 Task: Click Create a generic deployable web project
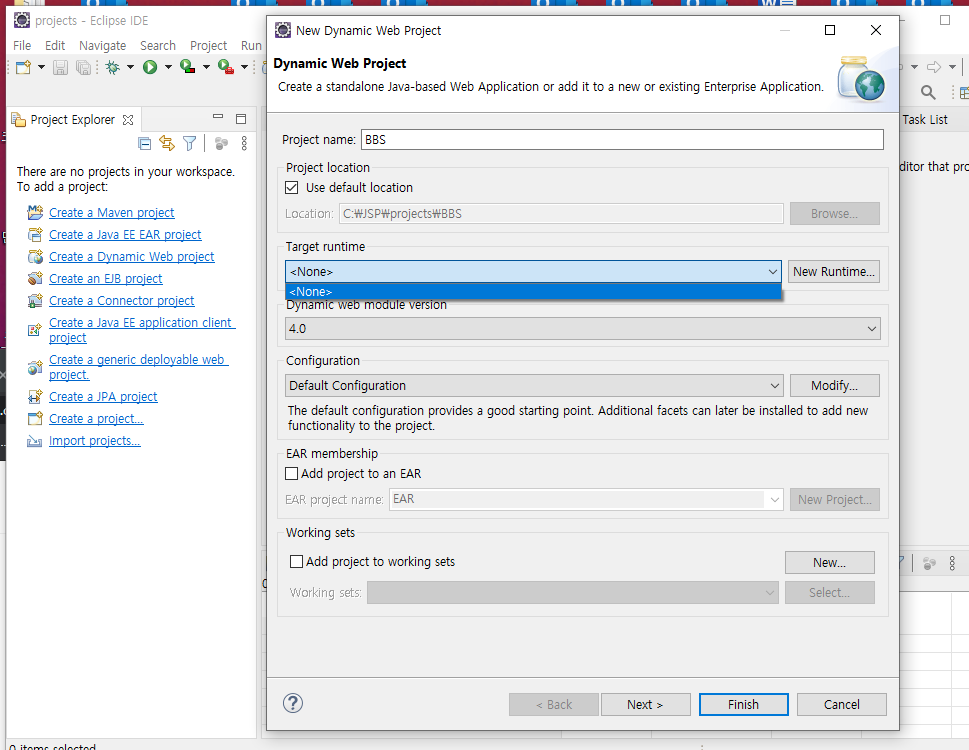[138, 367]
